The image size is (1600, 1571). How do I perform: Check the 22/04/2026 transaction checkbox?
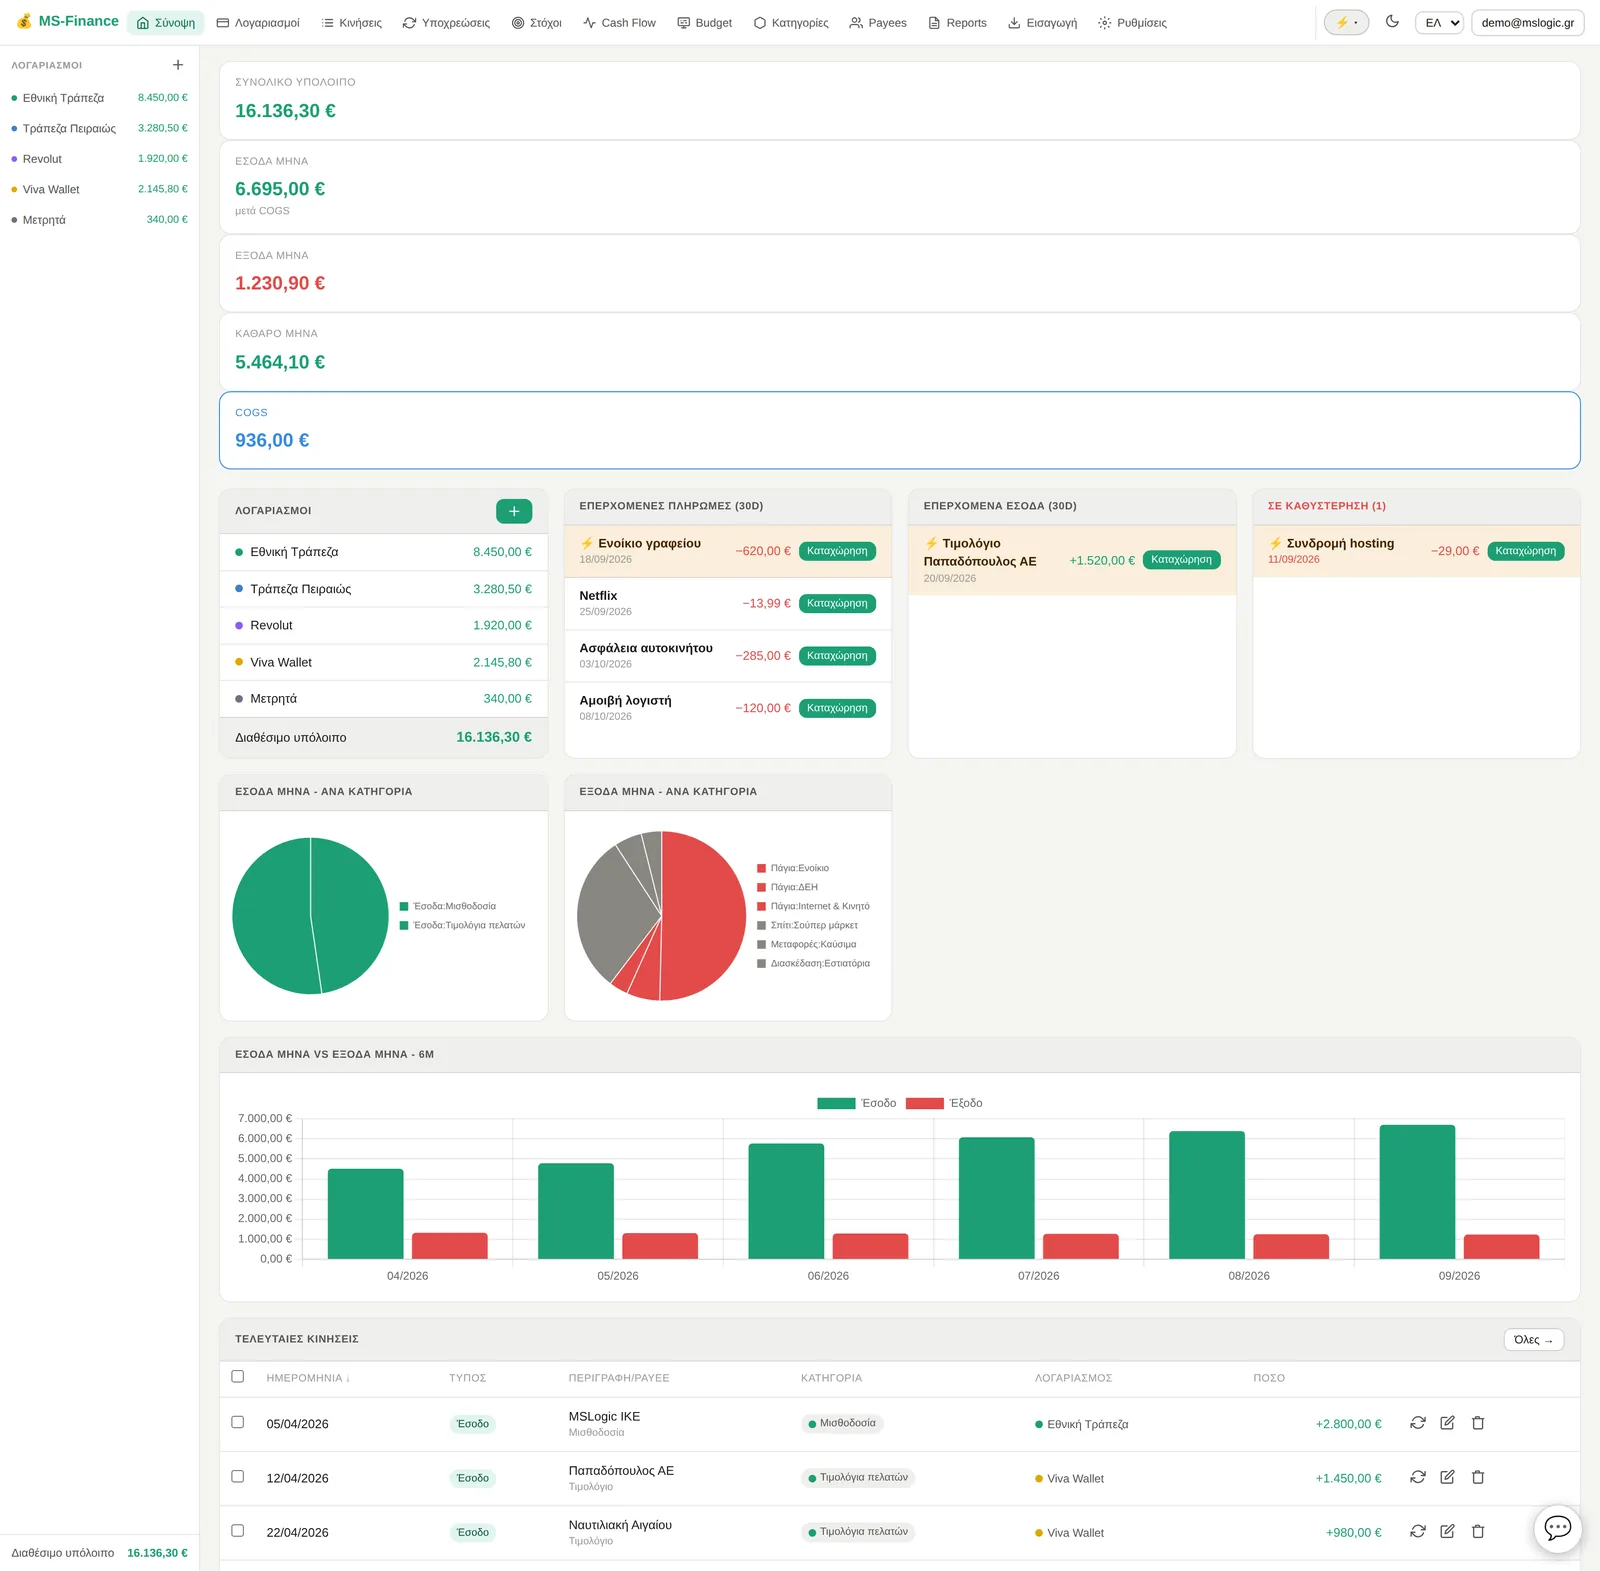point(238,1530)
